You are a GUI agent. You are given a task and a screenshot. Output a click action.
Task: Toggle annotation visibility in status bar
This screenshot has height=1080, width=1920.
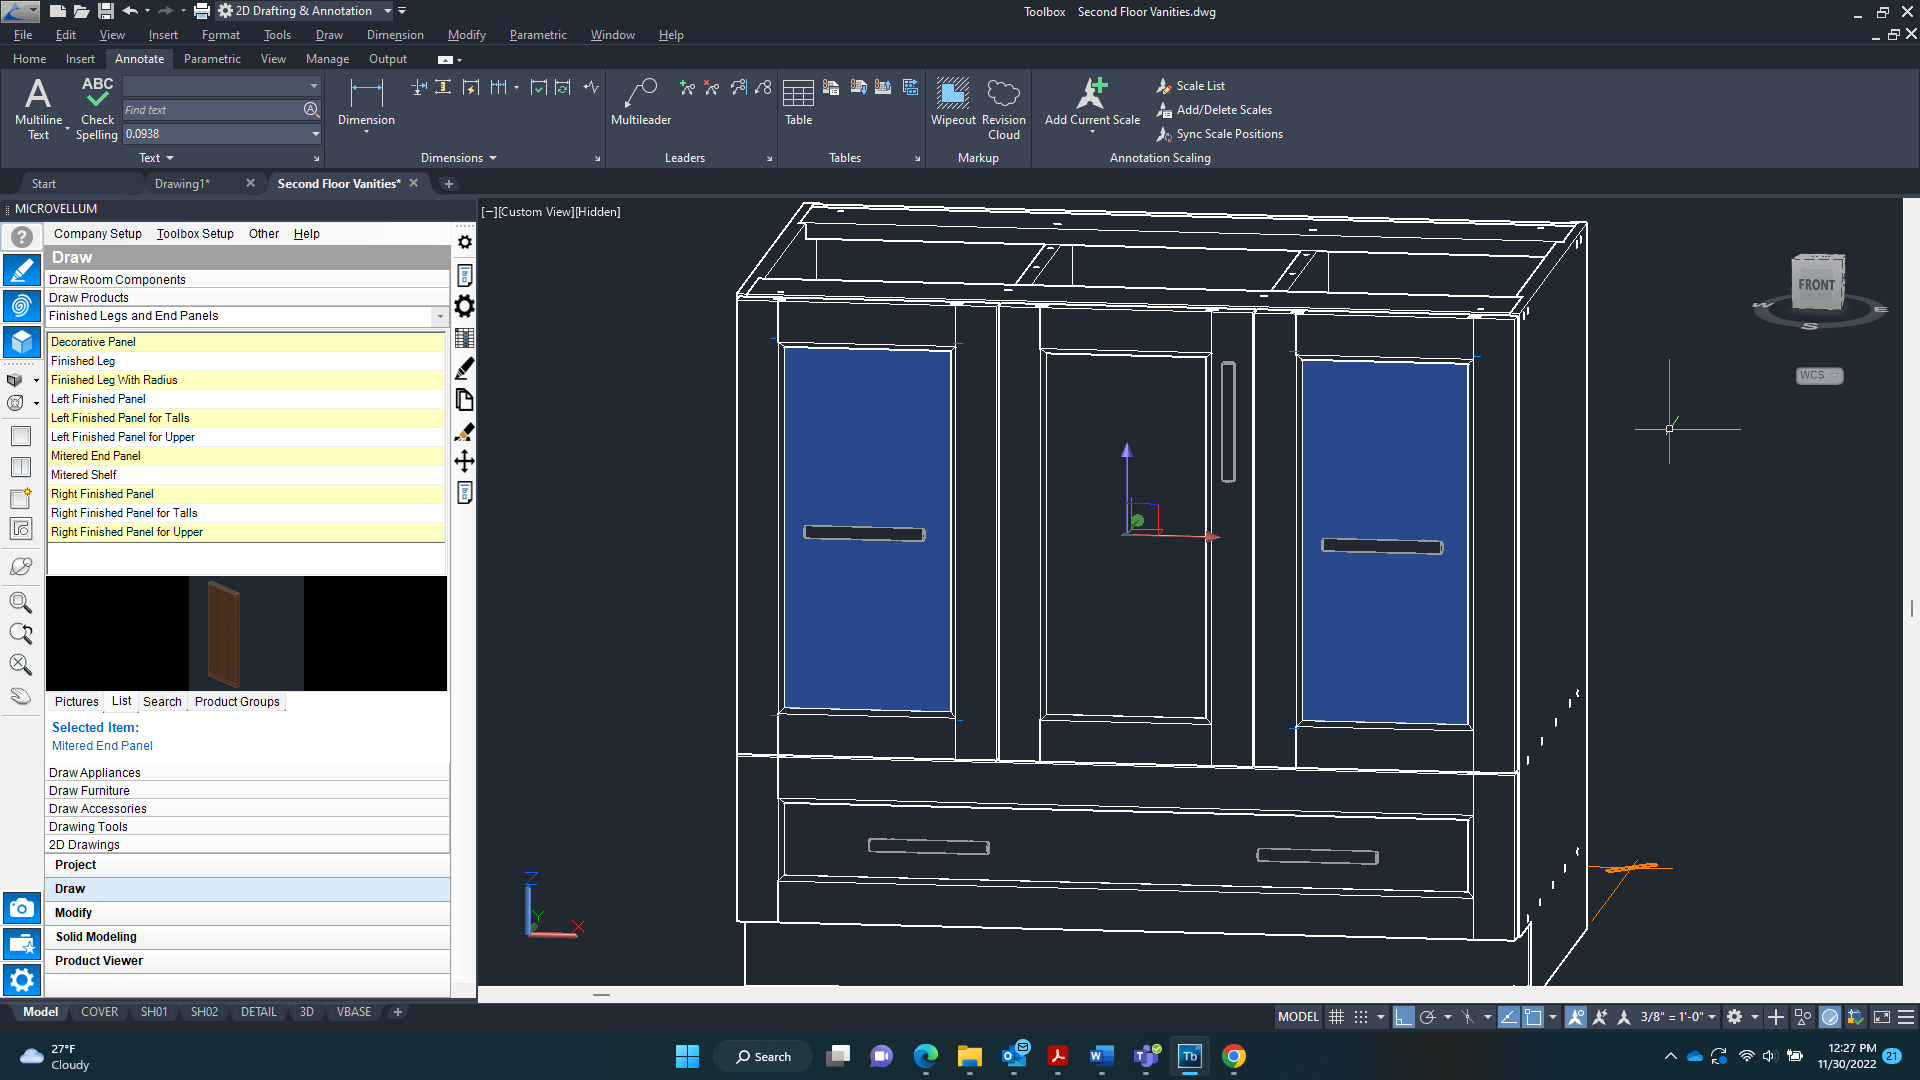pos(1575,1017)
